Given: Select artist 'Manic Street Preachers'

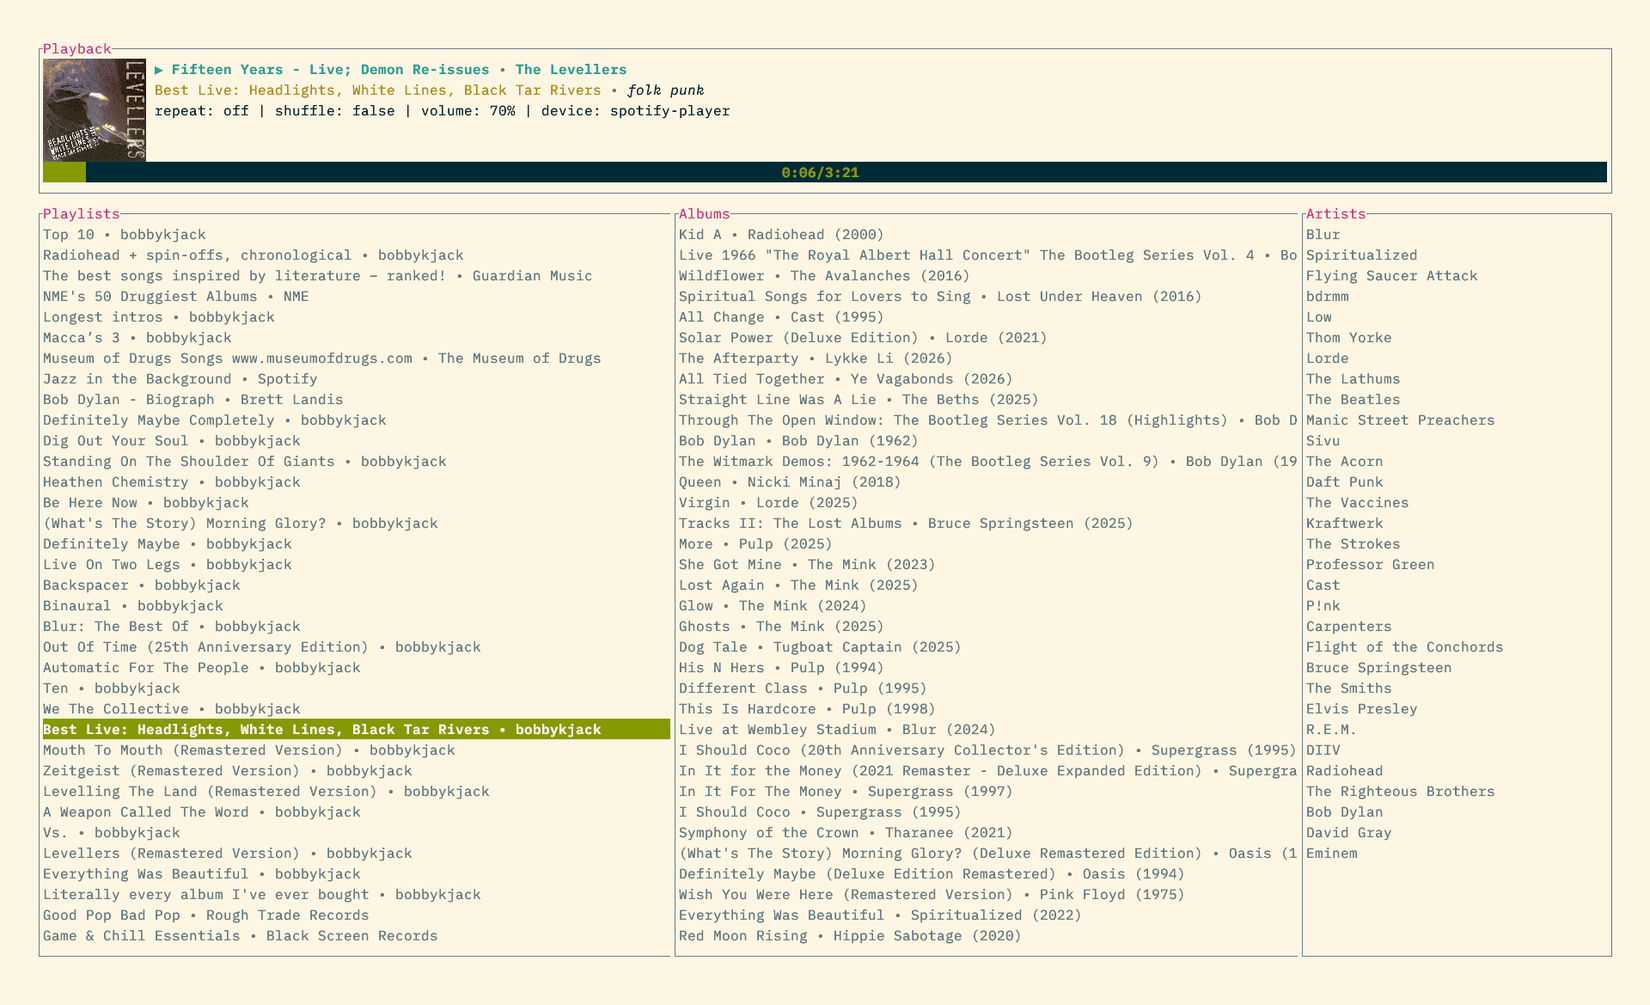Looking at the screenshot, I should point(1401,420).
